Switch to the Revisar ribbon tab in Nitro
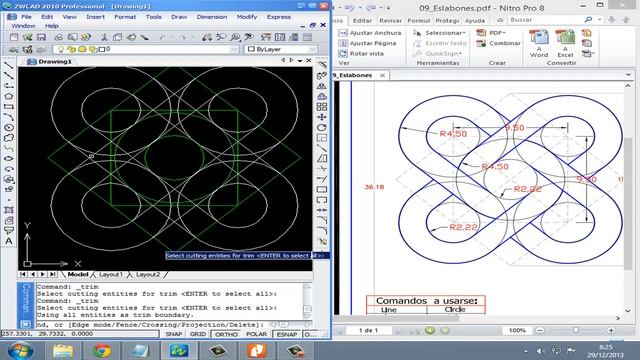The width and height of the screenshot is (640, 360). pos(390,20)
